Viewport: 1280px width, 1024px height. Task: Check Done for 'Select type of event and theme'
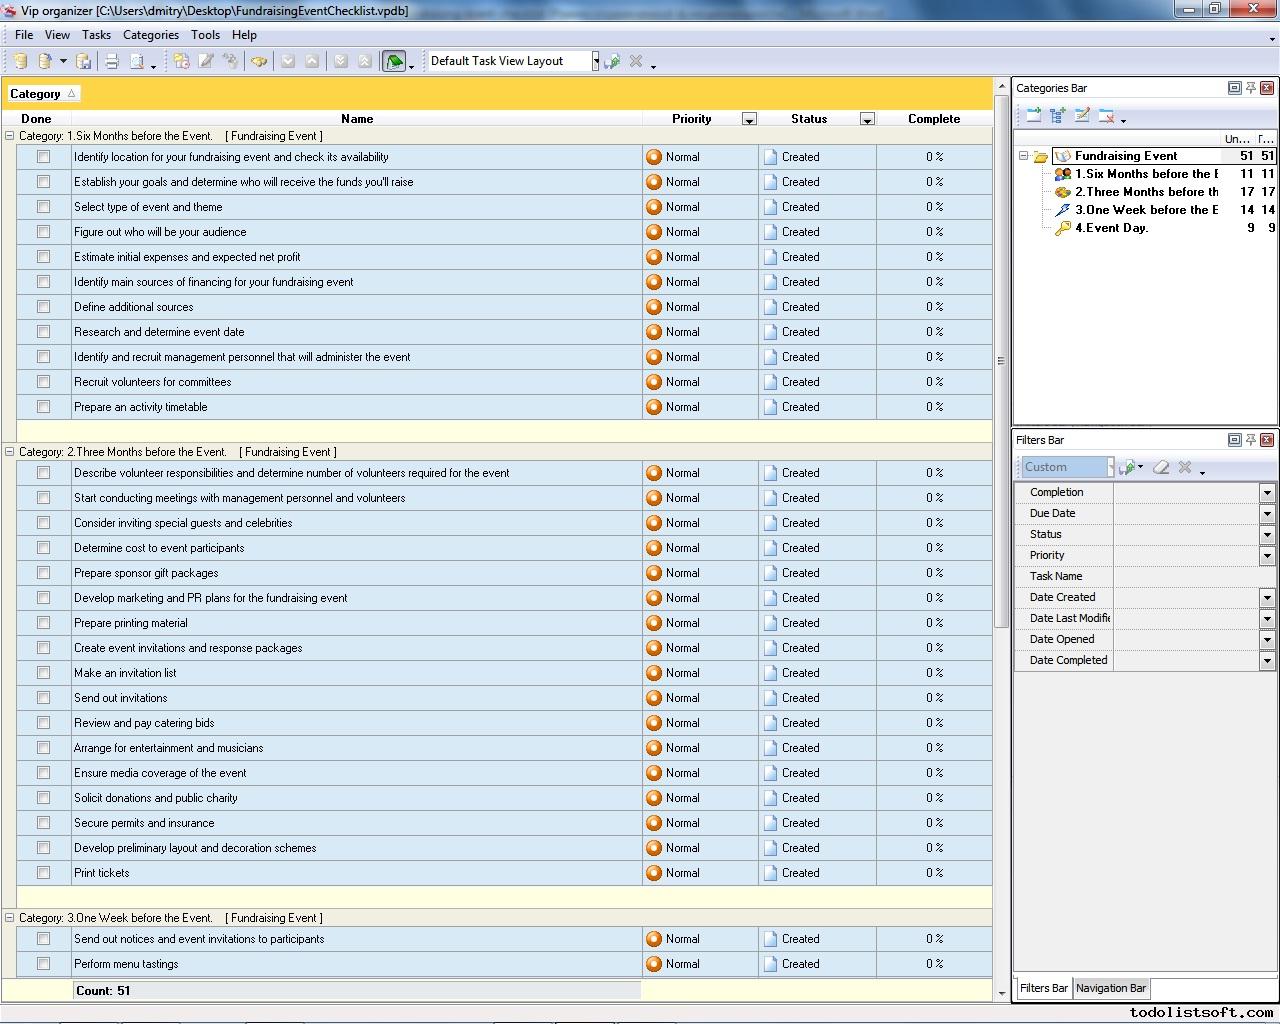pyautogui.click(x=43, y=207)
